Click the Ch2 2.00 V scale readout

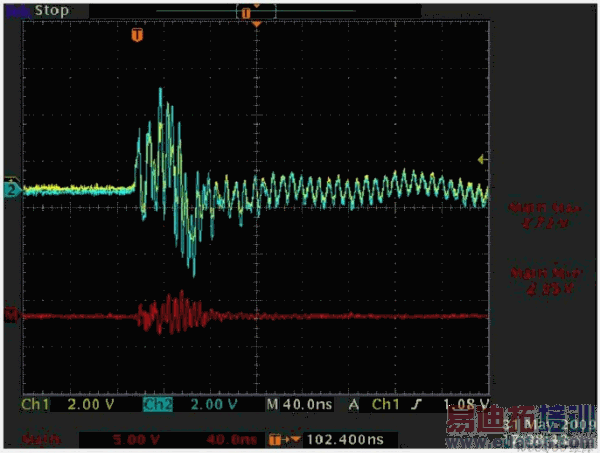point(214,404)
